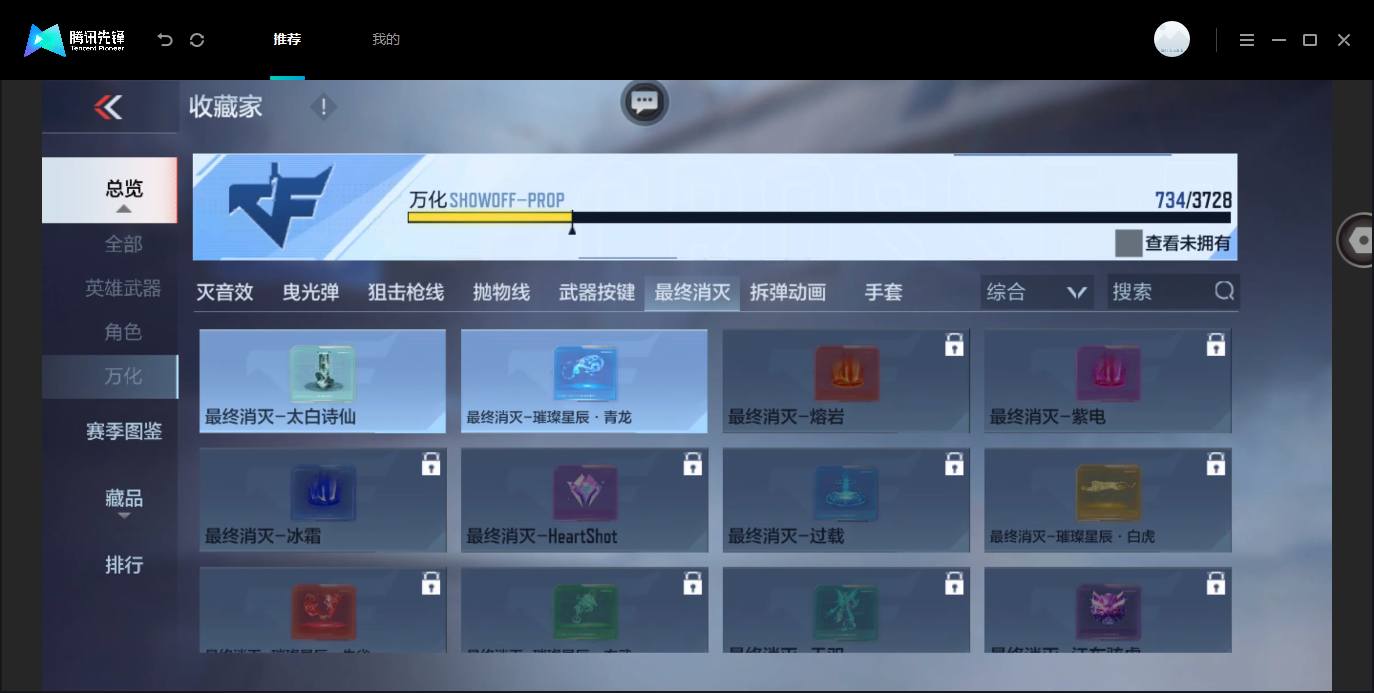
Task: Open 角色 in the sidebar
Action: tap(124, 332)
